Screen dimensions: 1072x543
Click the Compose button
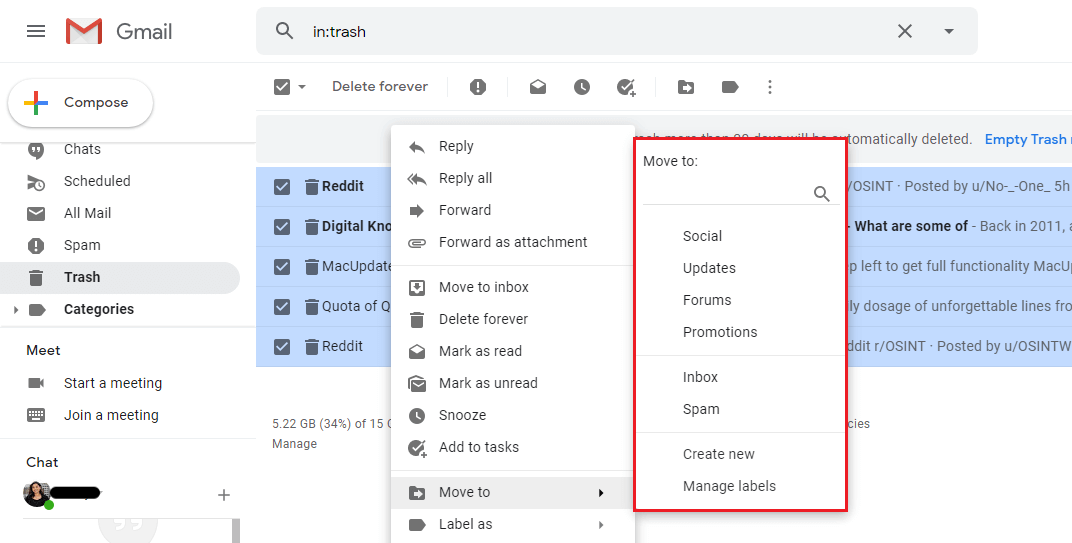pyautogui.click(x=81, y=103)
